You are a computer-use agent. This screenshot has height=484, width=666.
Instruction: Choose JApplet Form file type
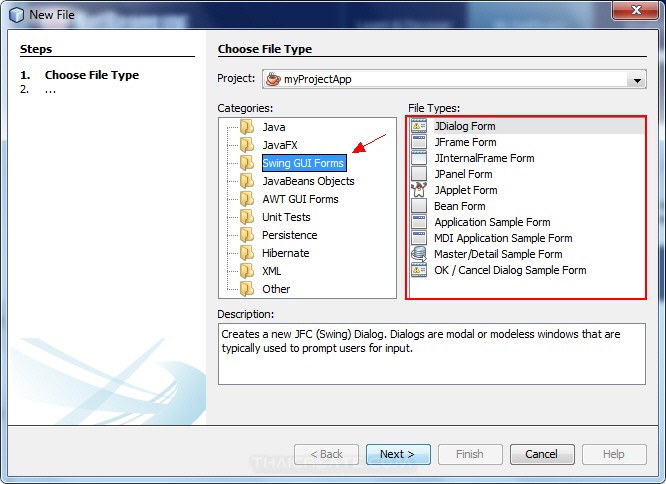[x=466, y=190]
